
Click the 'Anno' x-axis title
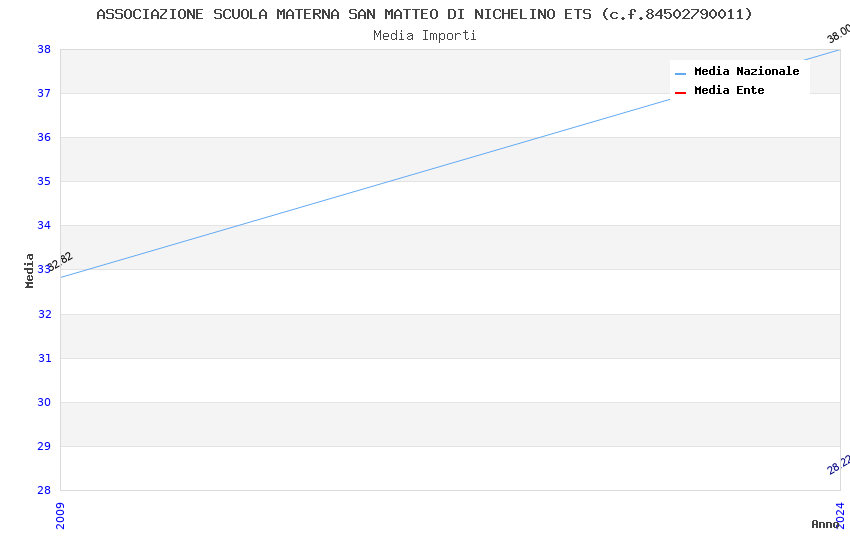825,524
